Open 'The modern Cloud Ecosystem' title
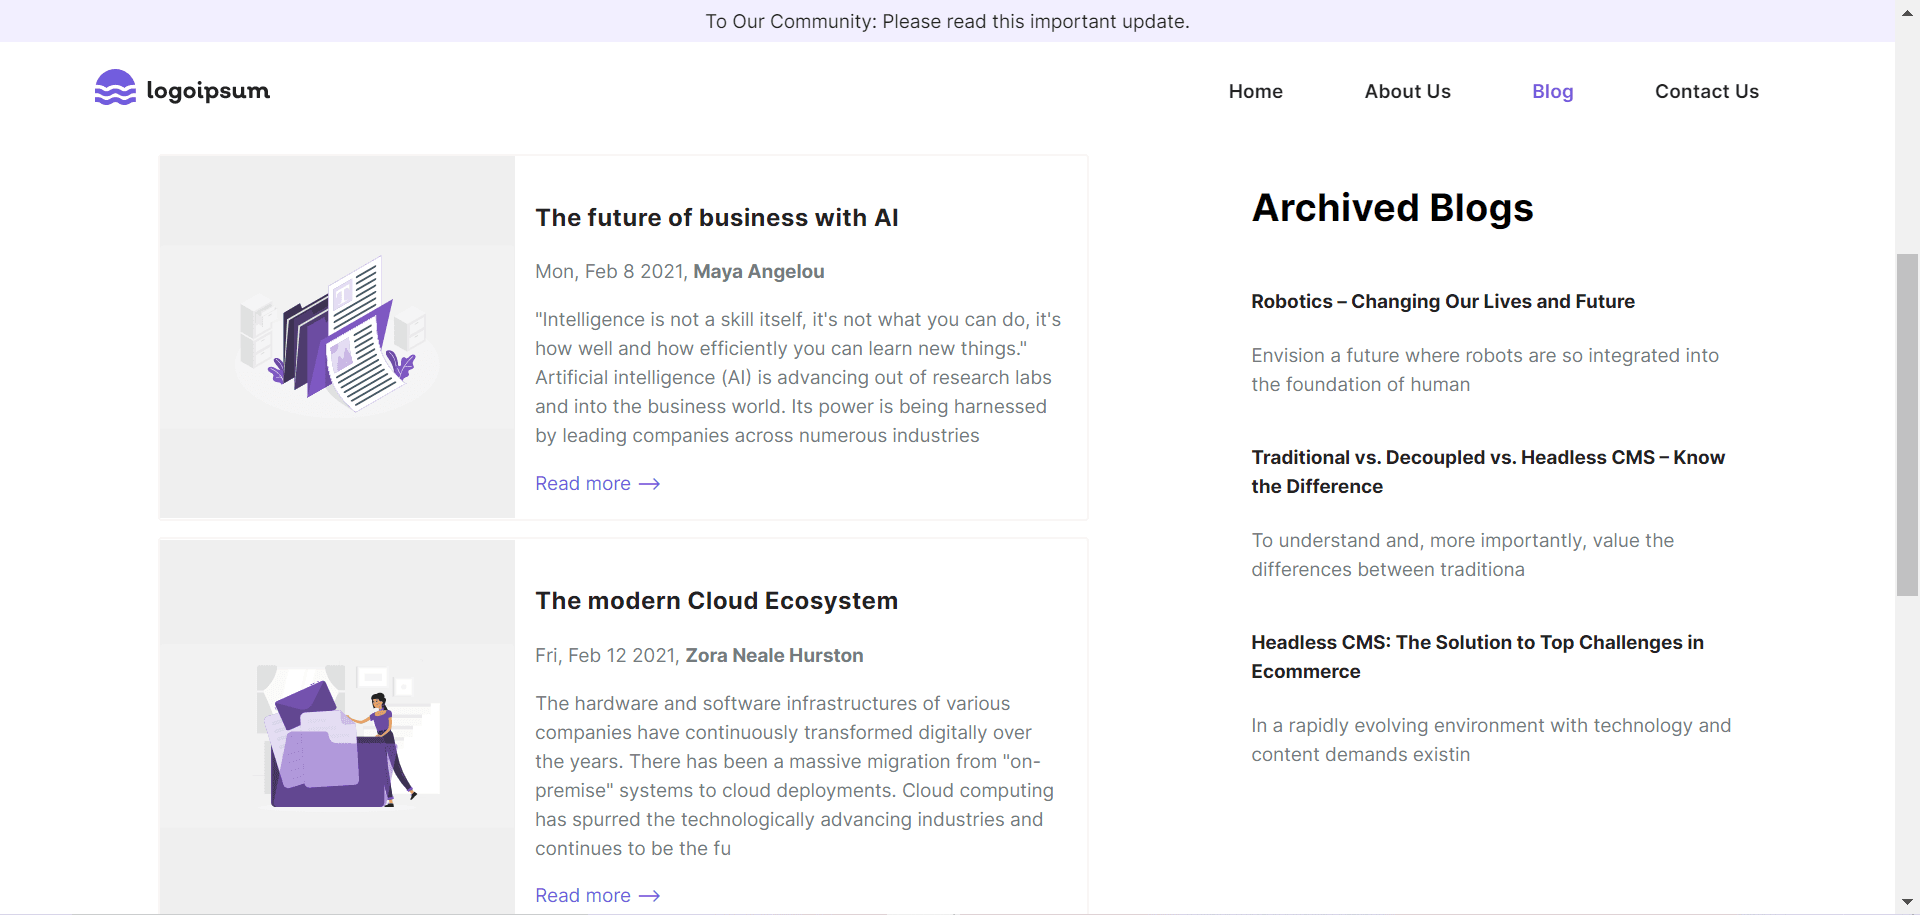1920x915 pixels. (x=716, y=601)
